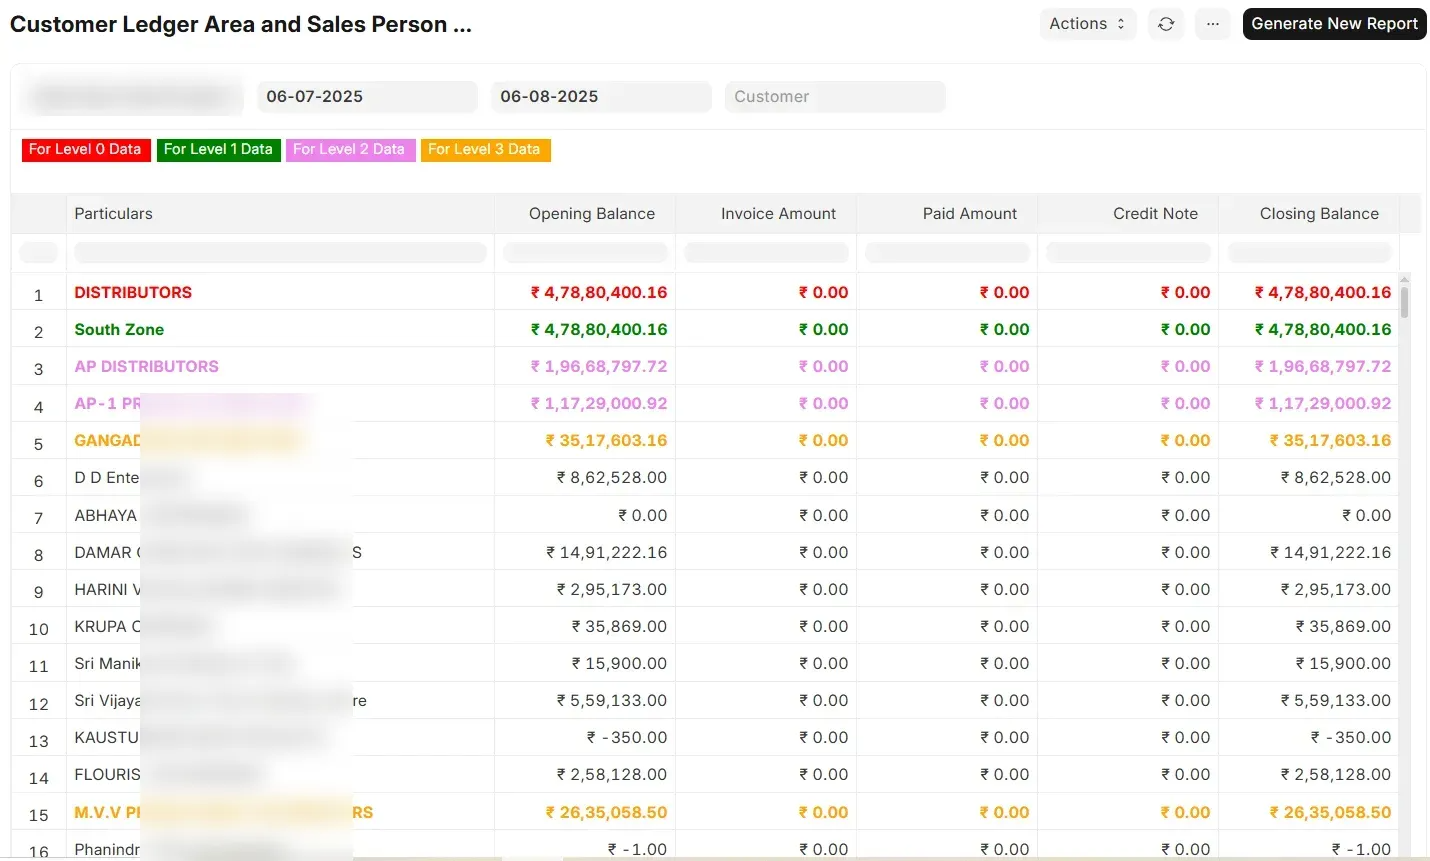Click AP DISTRIBUTORS row credit note ₹ 0.00
Screen dimensions: 1430x861
coord(1185,367)
